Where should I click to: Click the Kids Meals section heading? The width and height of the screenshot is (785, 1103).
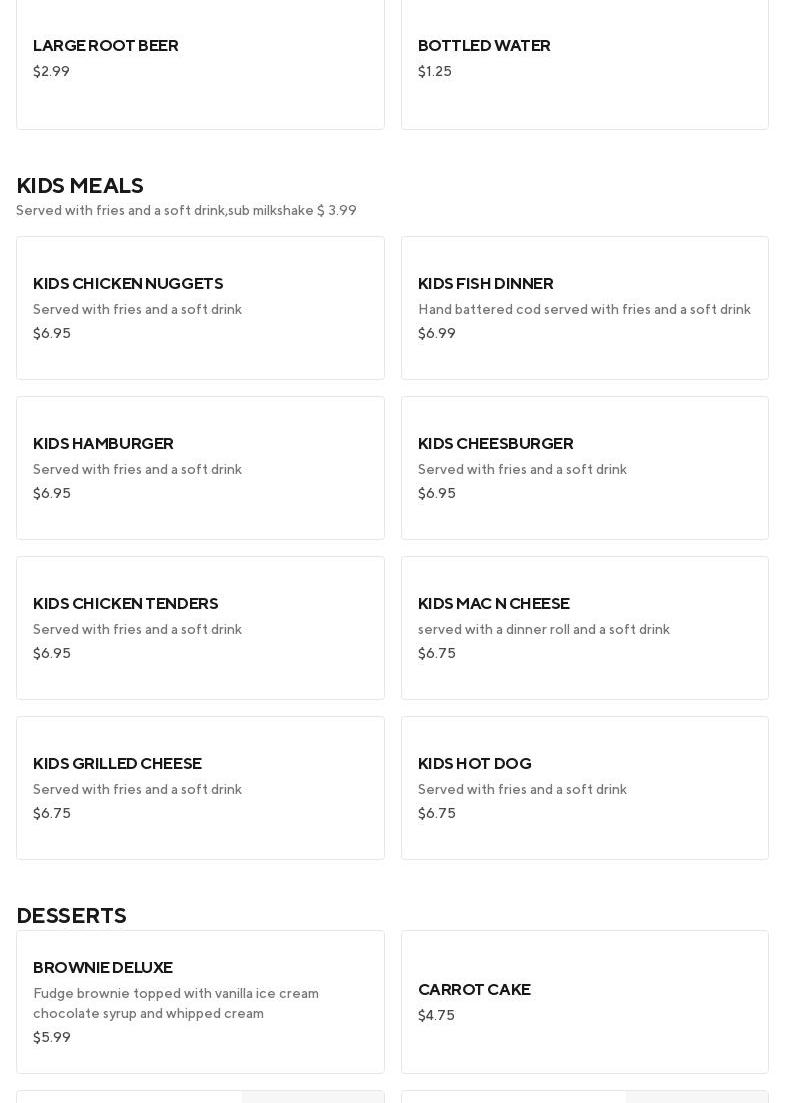[x=80, y=186]
